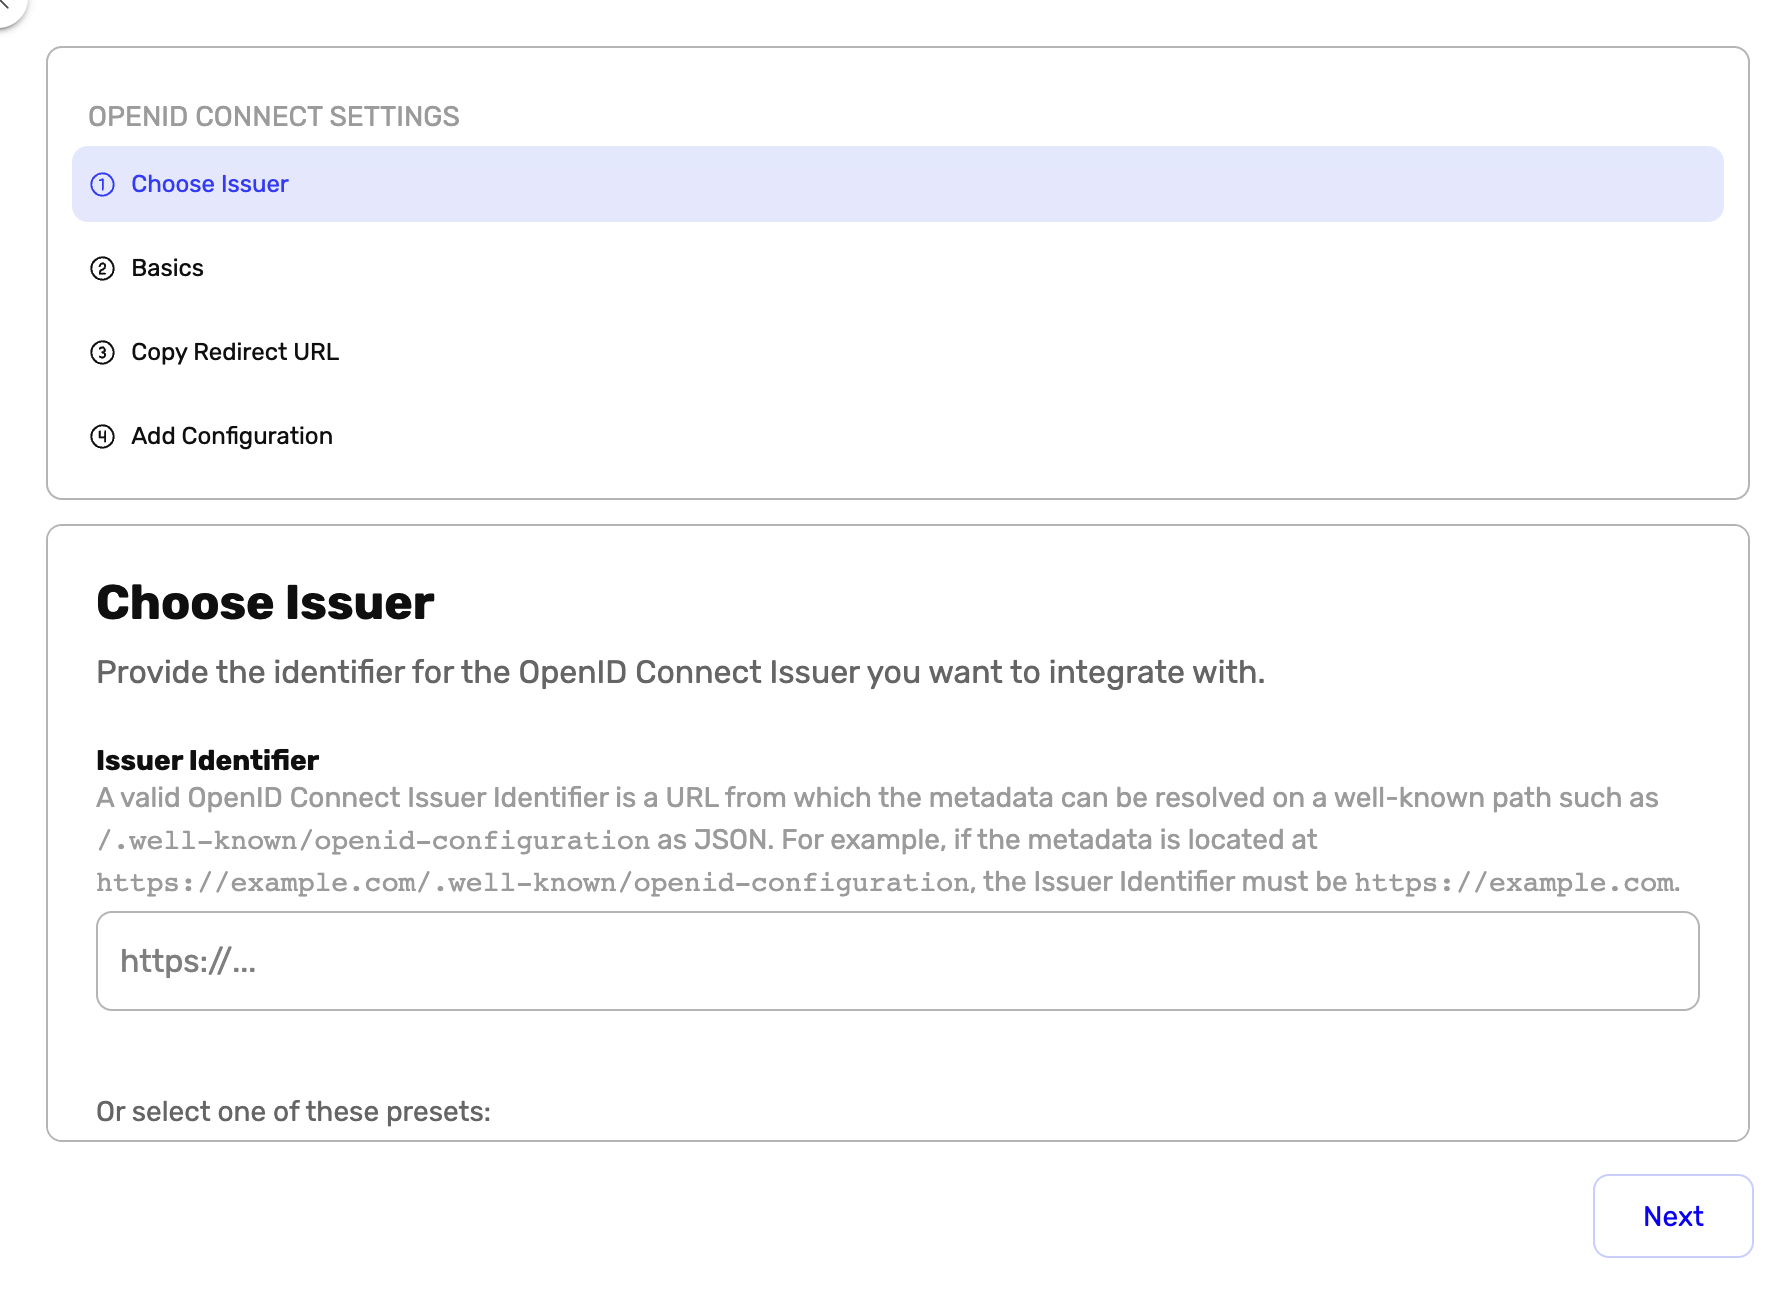Screen dimensions: 1786x1292
Task: Click the "Or select one of these presets:" text
Action: (x=293, y=1110)
